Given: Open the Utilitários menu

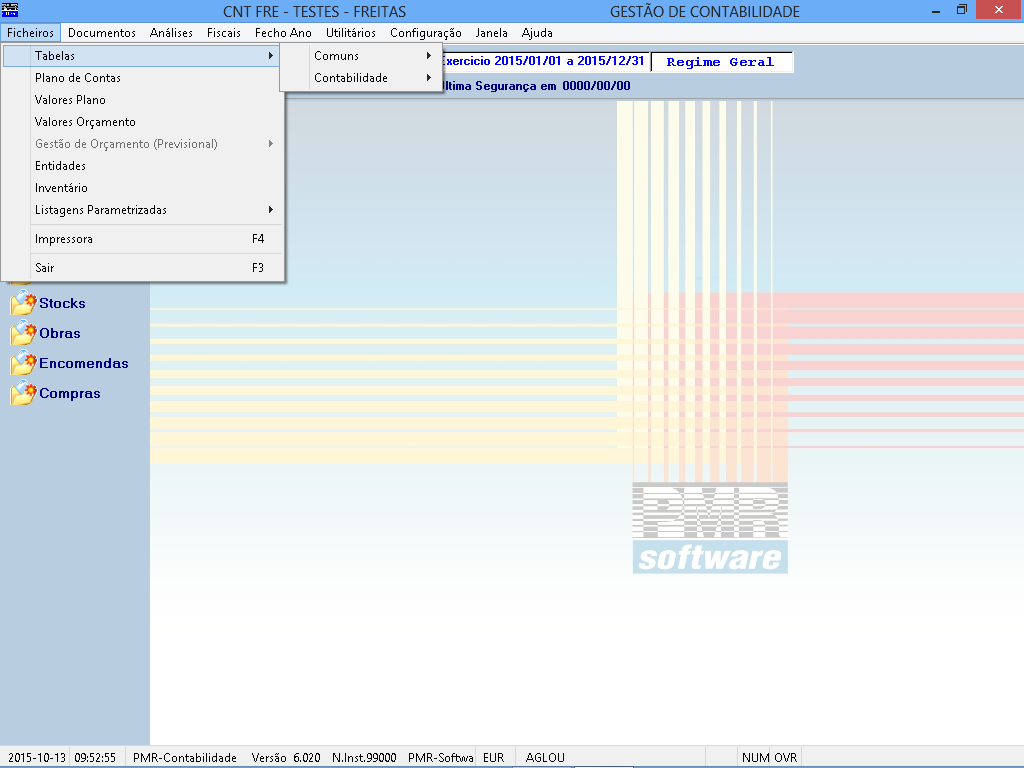Looking at the screenshot, I should (x=351, y=33).
